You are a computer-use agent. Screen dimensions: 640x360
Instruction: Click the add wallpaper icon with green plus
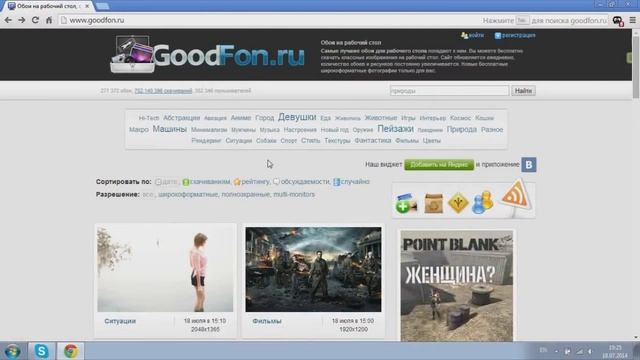pyautogui.click(x=406, y=204)
